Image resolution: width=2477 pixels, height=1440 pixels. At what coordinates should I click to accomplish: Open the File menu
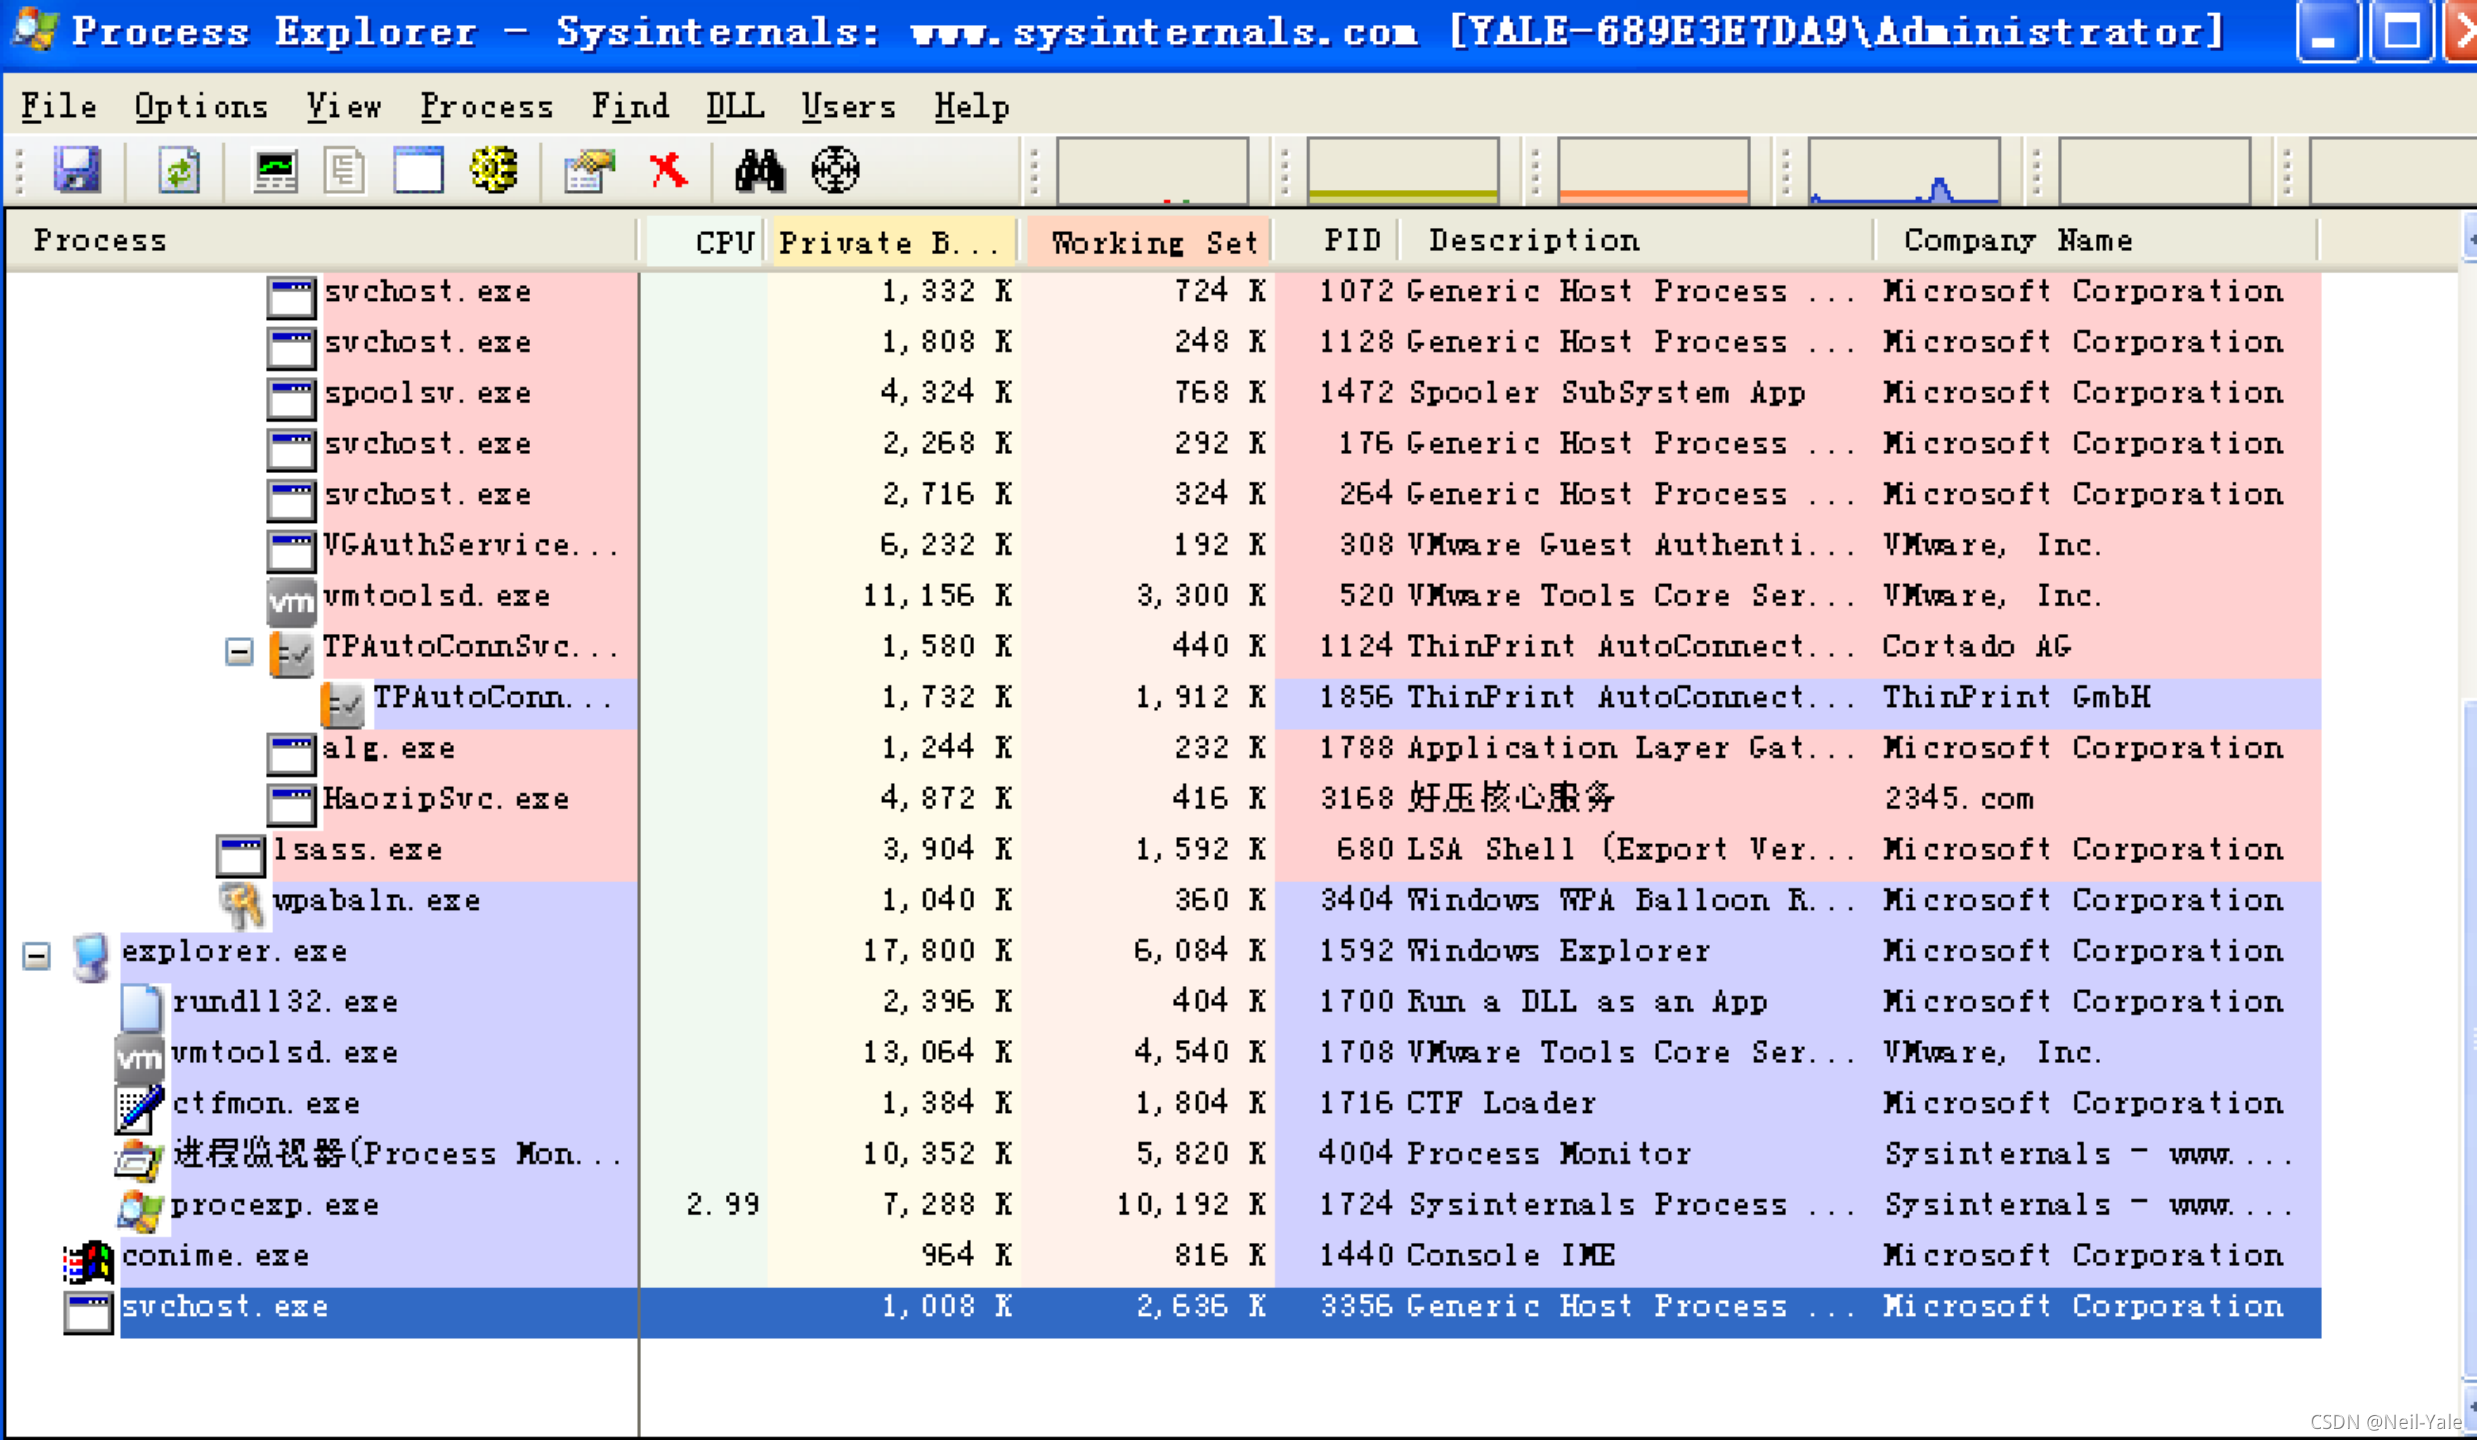(59, 106)
